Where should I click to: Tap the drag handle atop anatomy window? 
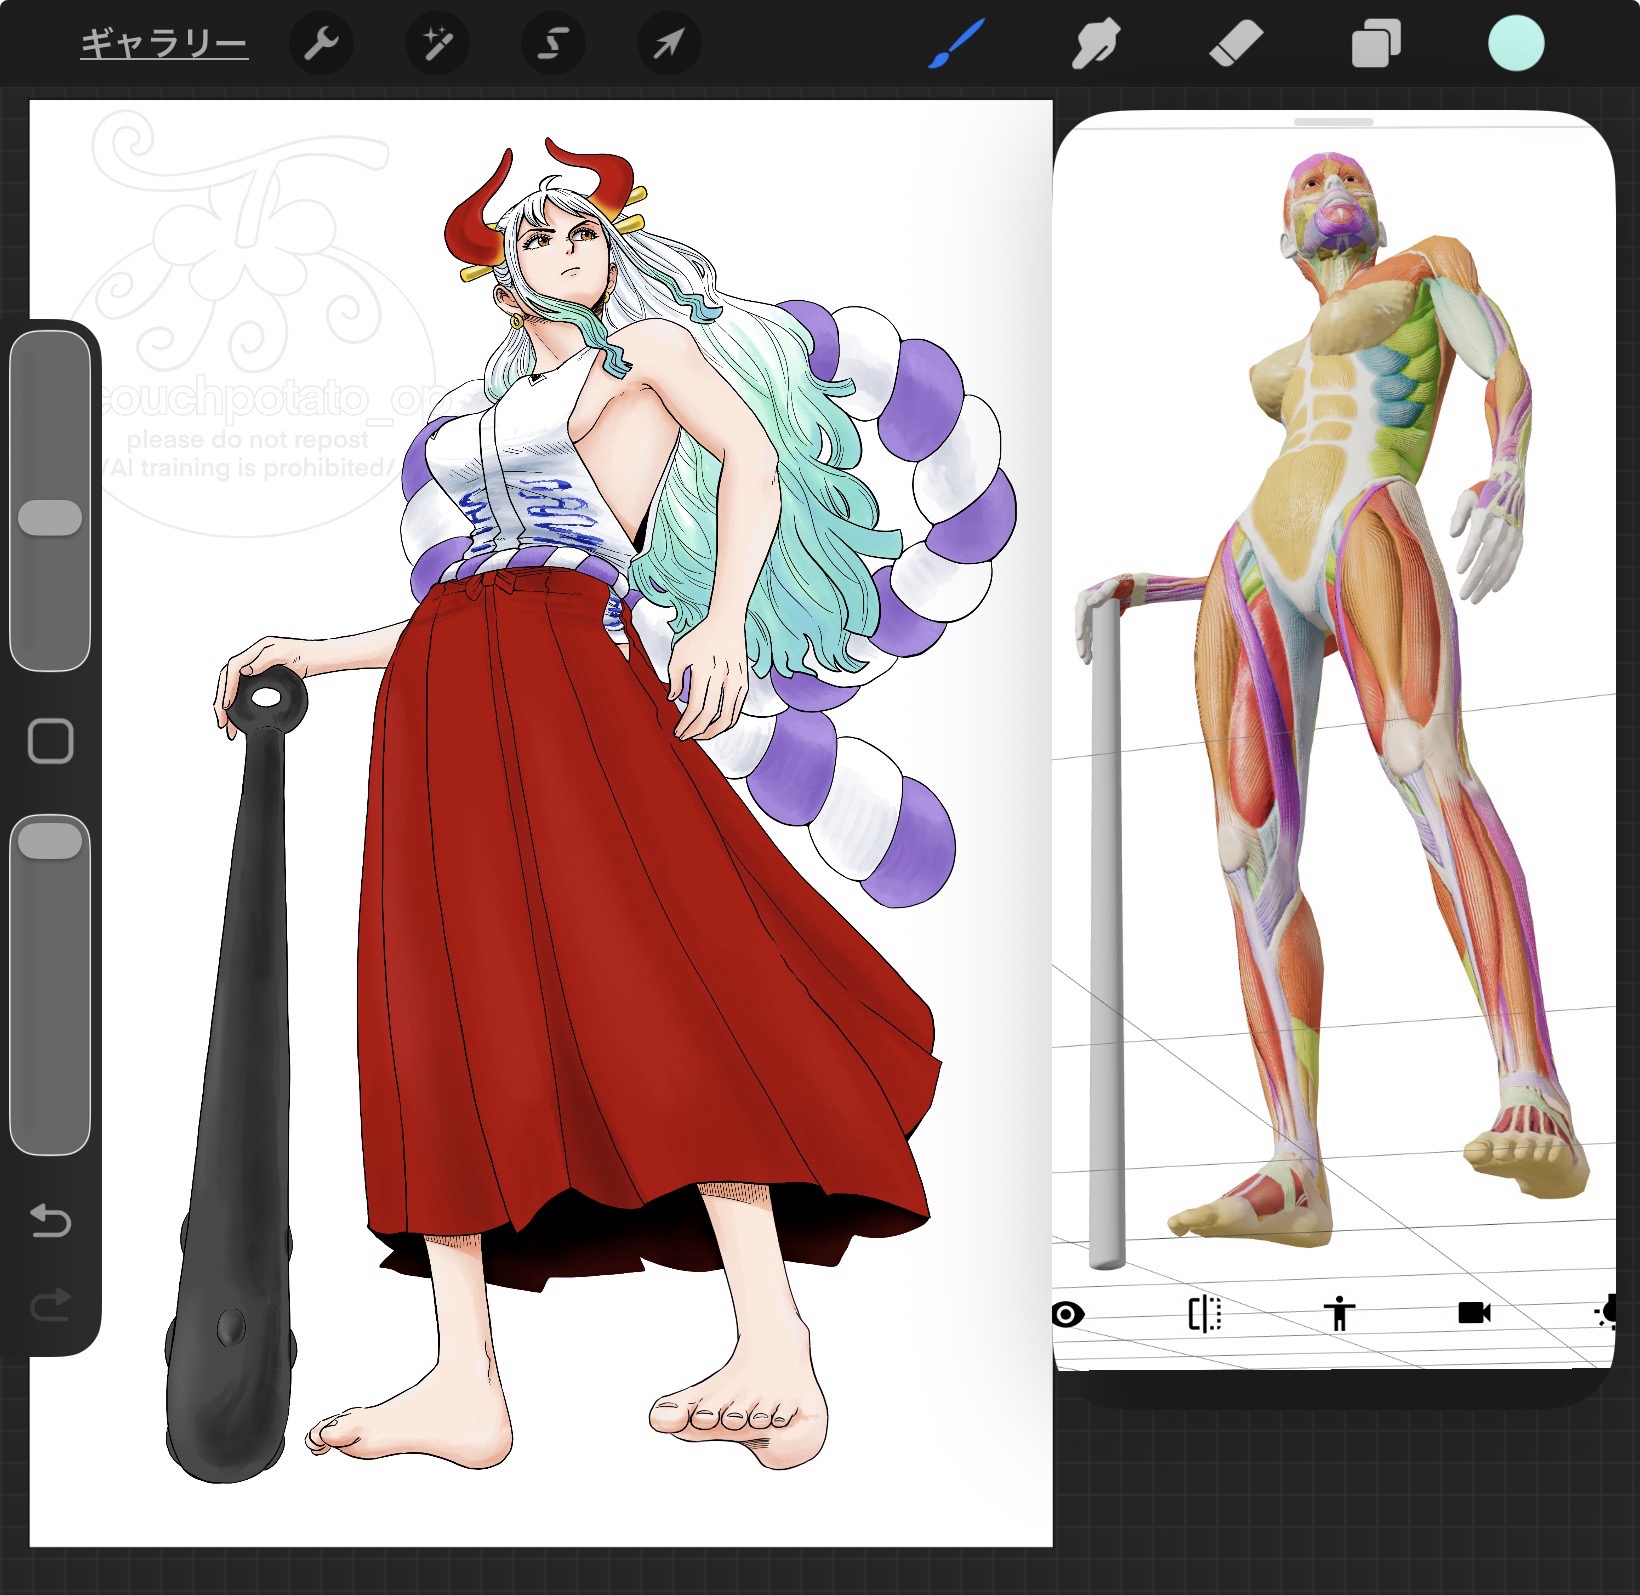[1333, 122]
